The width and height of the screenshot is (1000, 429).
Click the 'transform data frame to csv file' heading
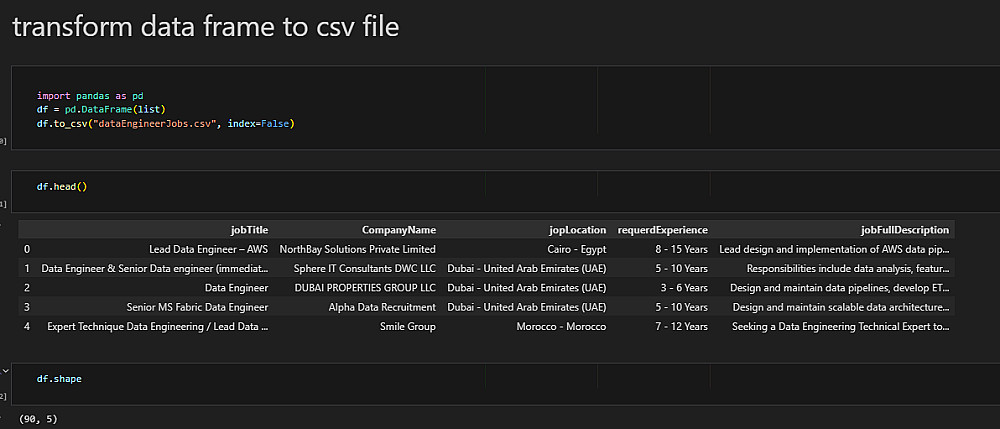(x=205, y=28)
